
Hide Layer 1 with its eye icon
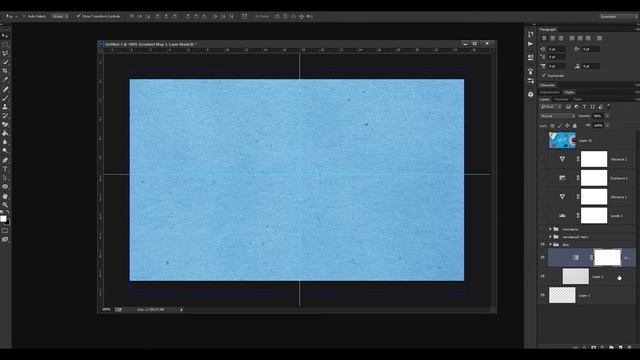(x=542, y=276)
